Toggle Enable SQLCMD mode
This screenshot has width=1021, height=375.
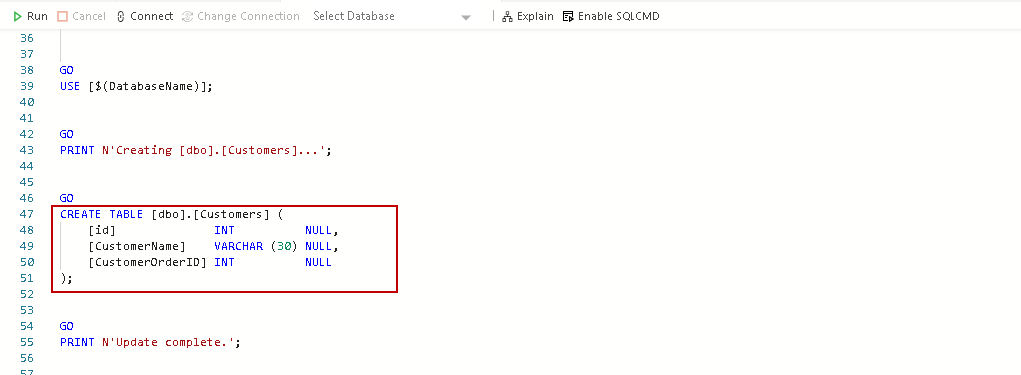[x=611, y=16]
